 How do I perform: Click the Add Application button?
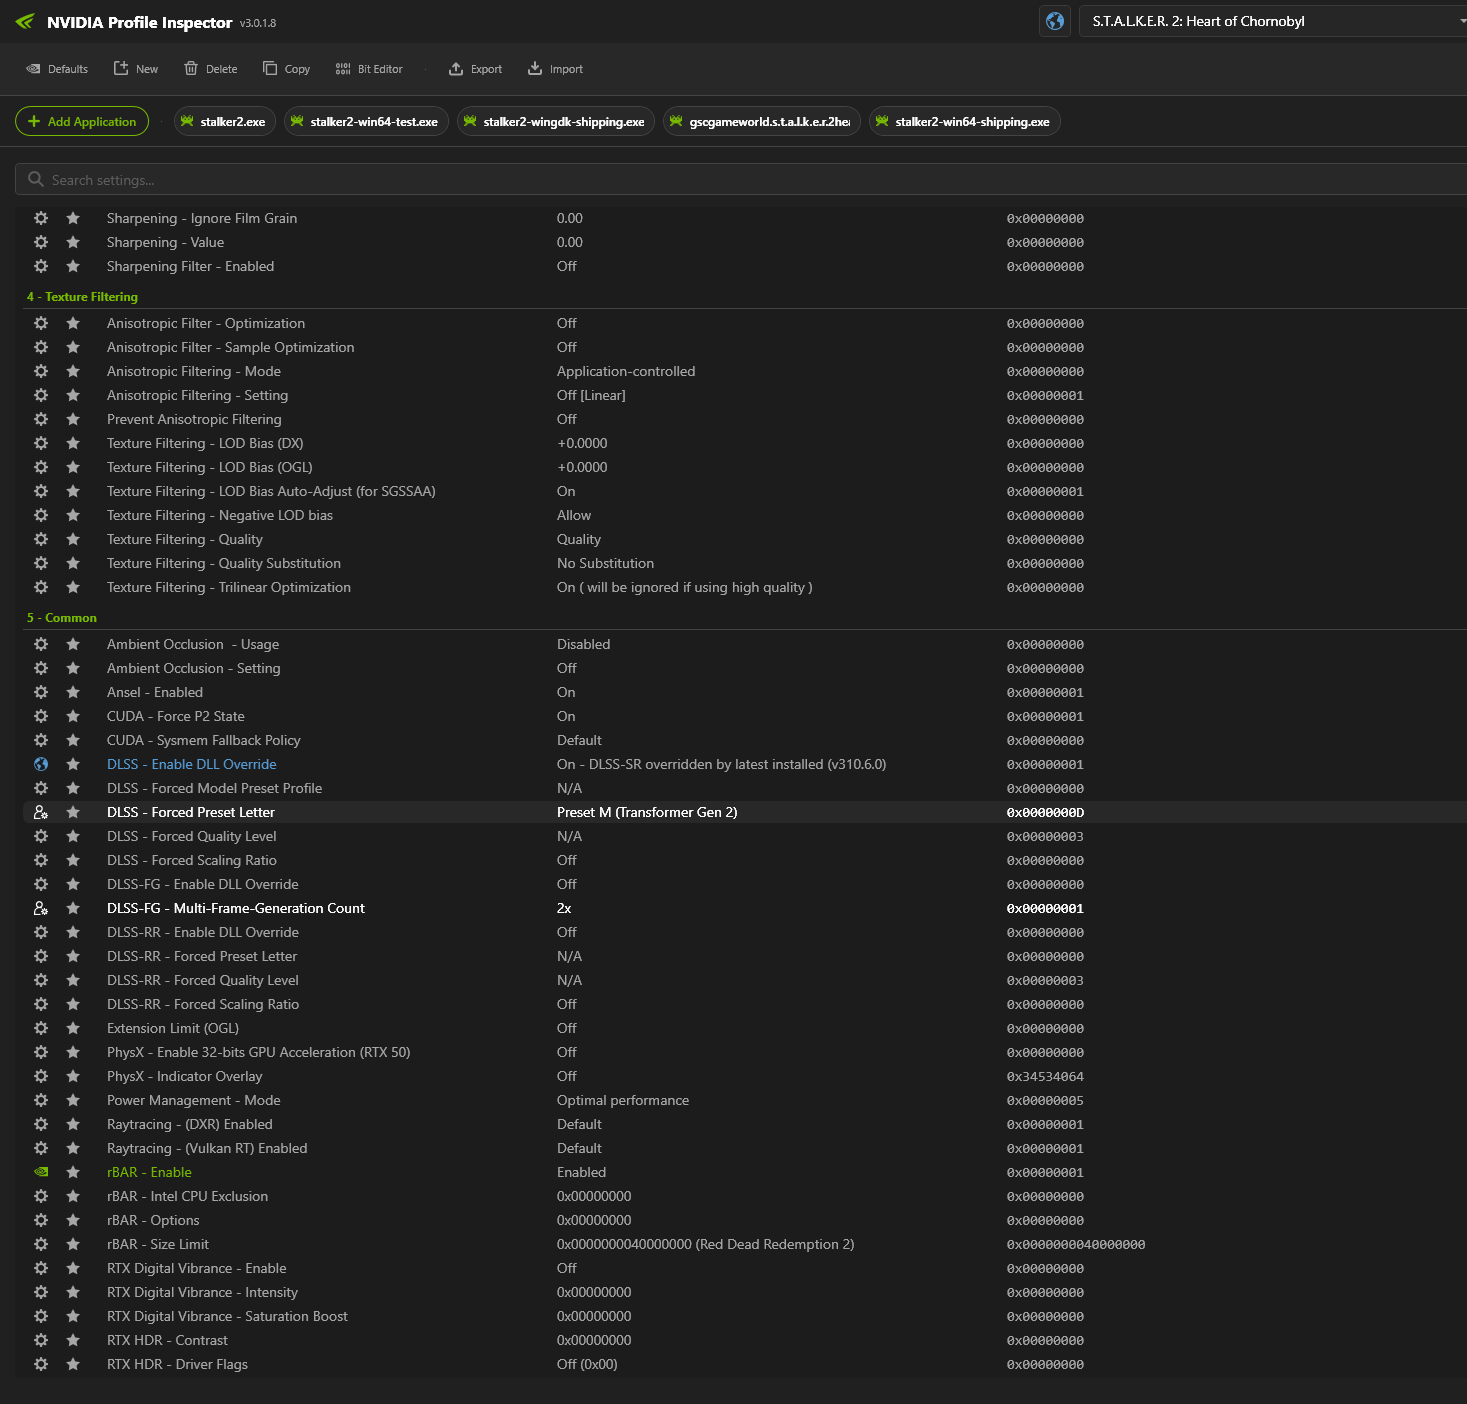[x=82, y=121]
